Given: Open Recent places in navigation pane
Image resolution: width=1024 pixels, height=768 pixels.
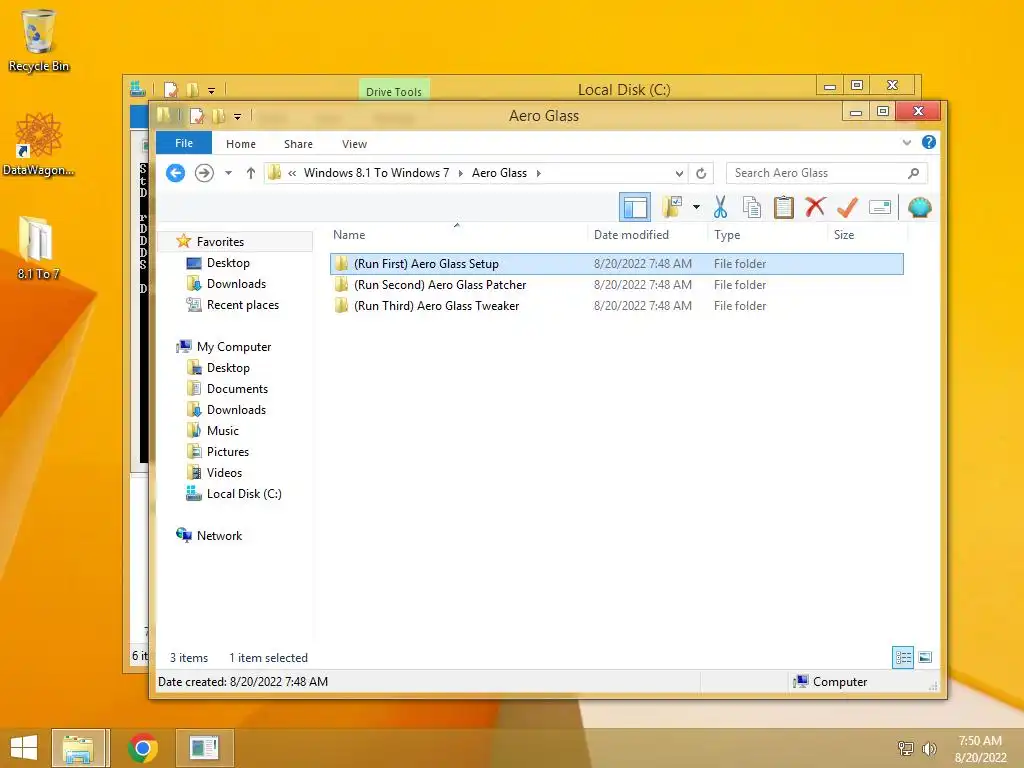Looking at the screenshot, I should pyautogui.click(x=243, y=305).
